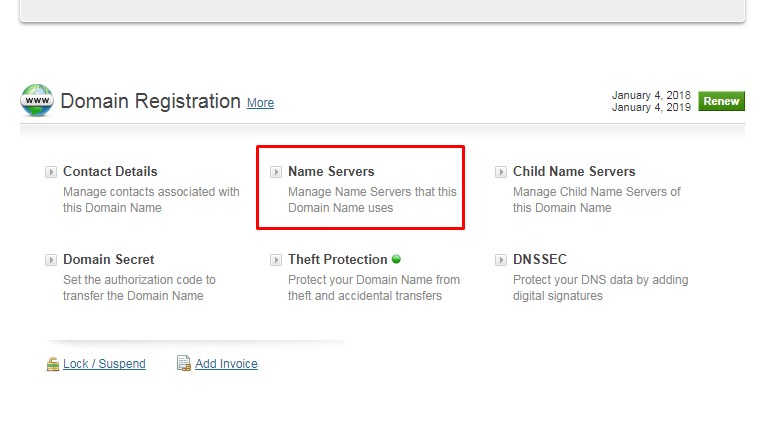This screenshot has width=772, height=429.
Task: Open the Name Servers section title
Action: 331,171
